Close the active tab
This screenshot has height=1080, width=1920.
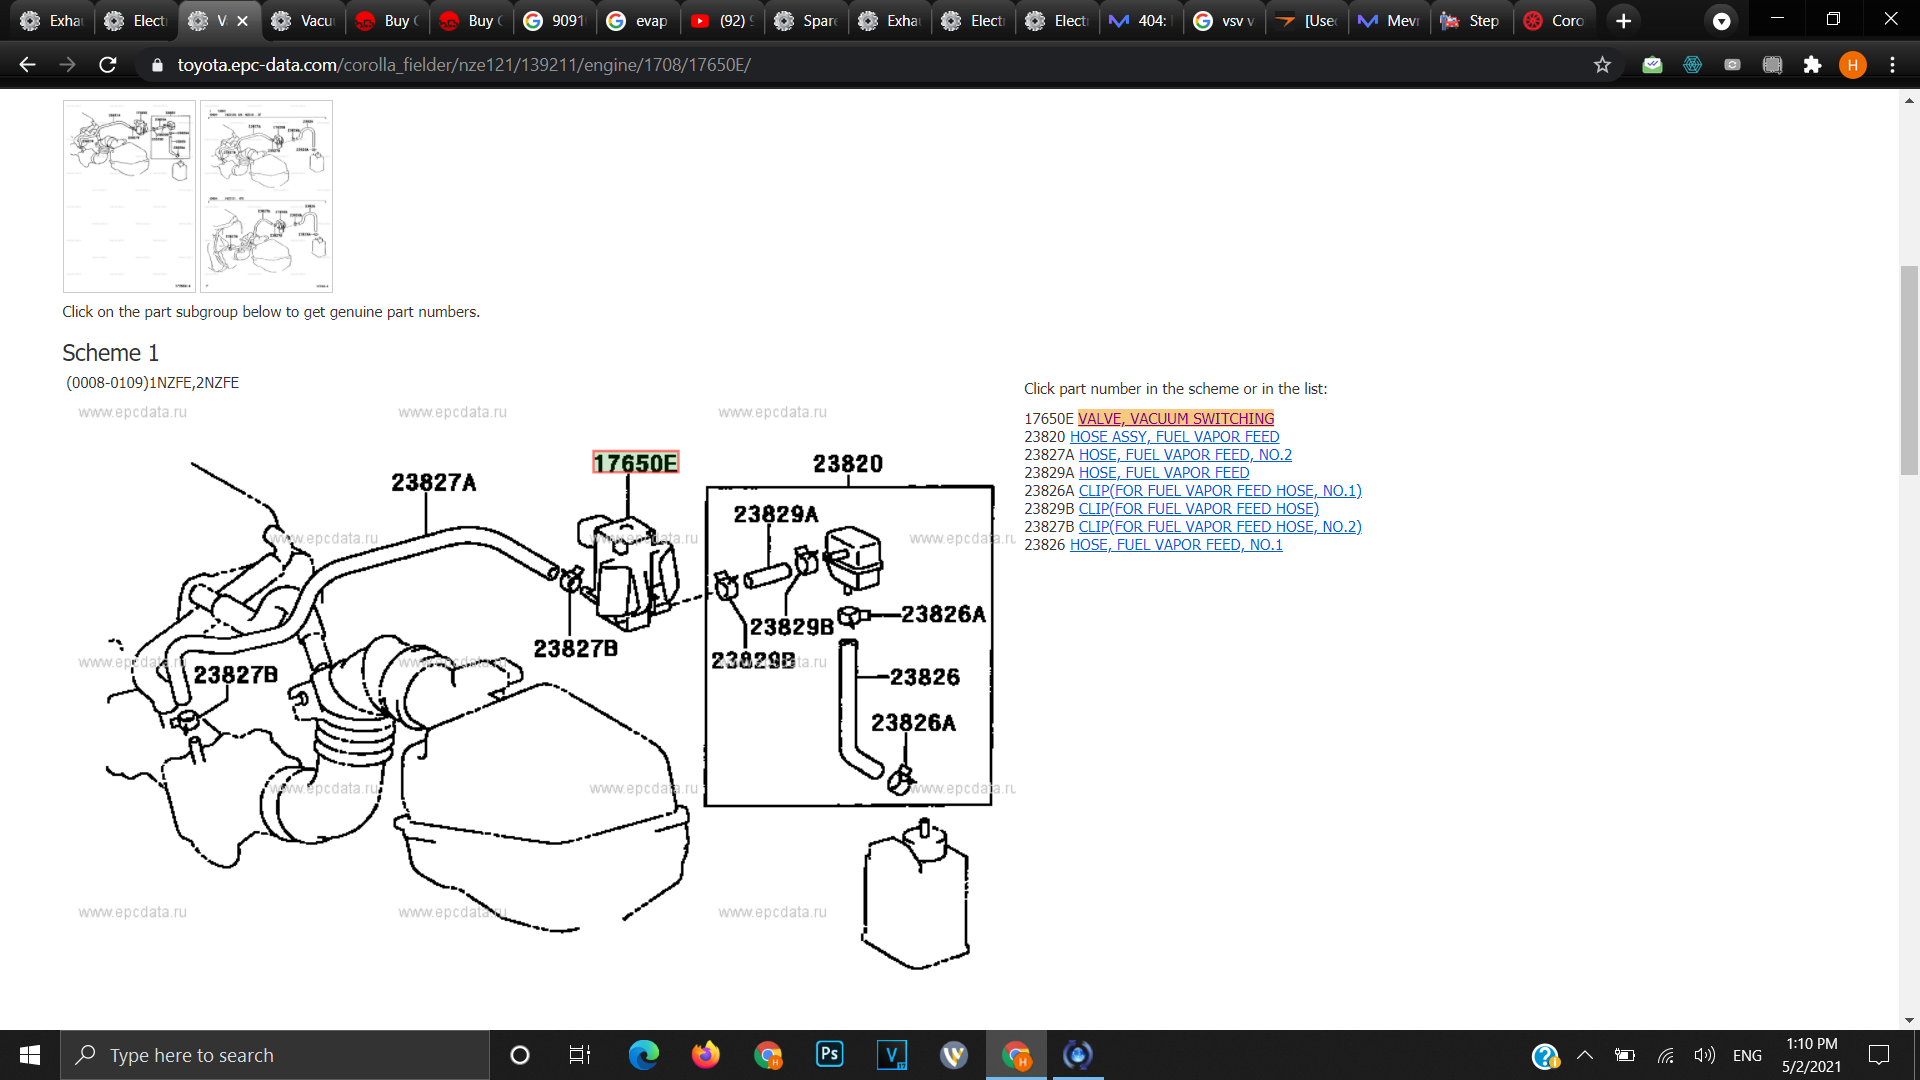(x=242, y=20)
